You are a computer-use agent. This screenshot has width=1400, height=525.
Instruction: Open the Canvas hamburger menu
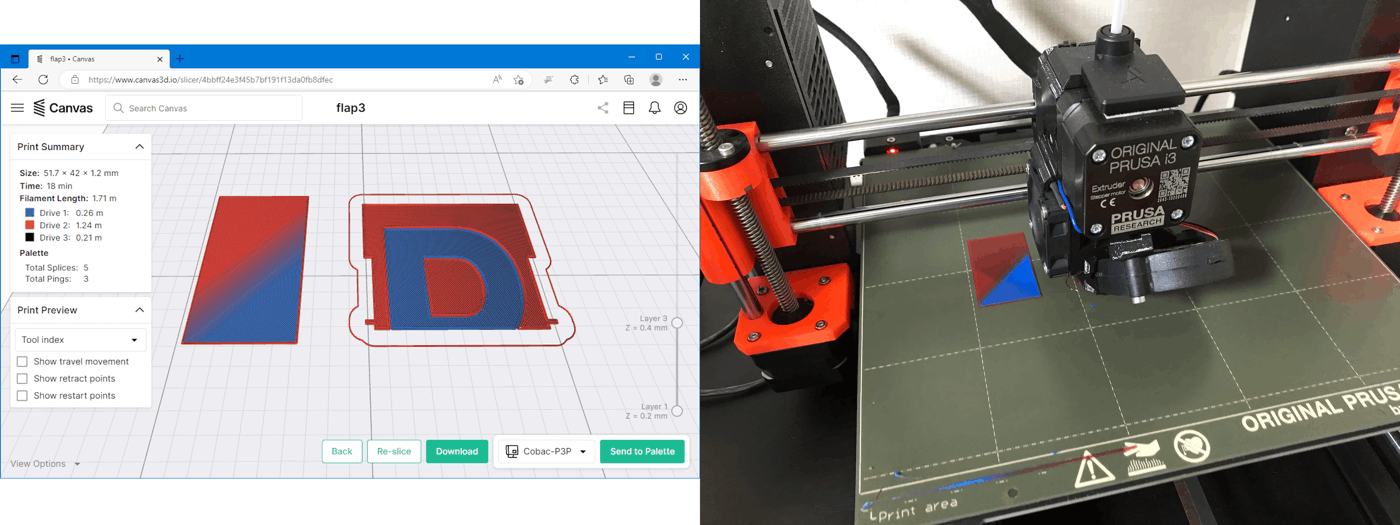[17, 108]
